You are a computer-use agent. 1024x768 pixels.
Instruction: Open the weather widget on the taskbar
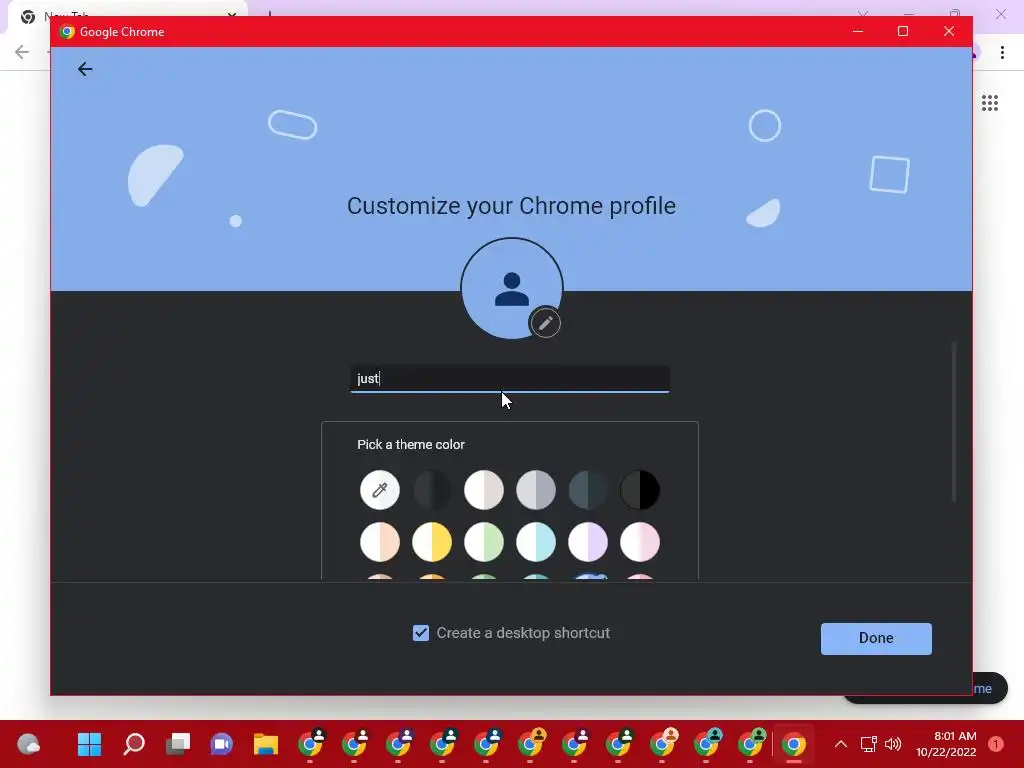click(x=29, y=744)
